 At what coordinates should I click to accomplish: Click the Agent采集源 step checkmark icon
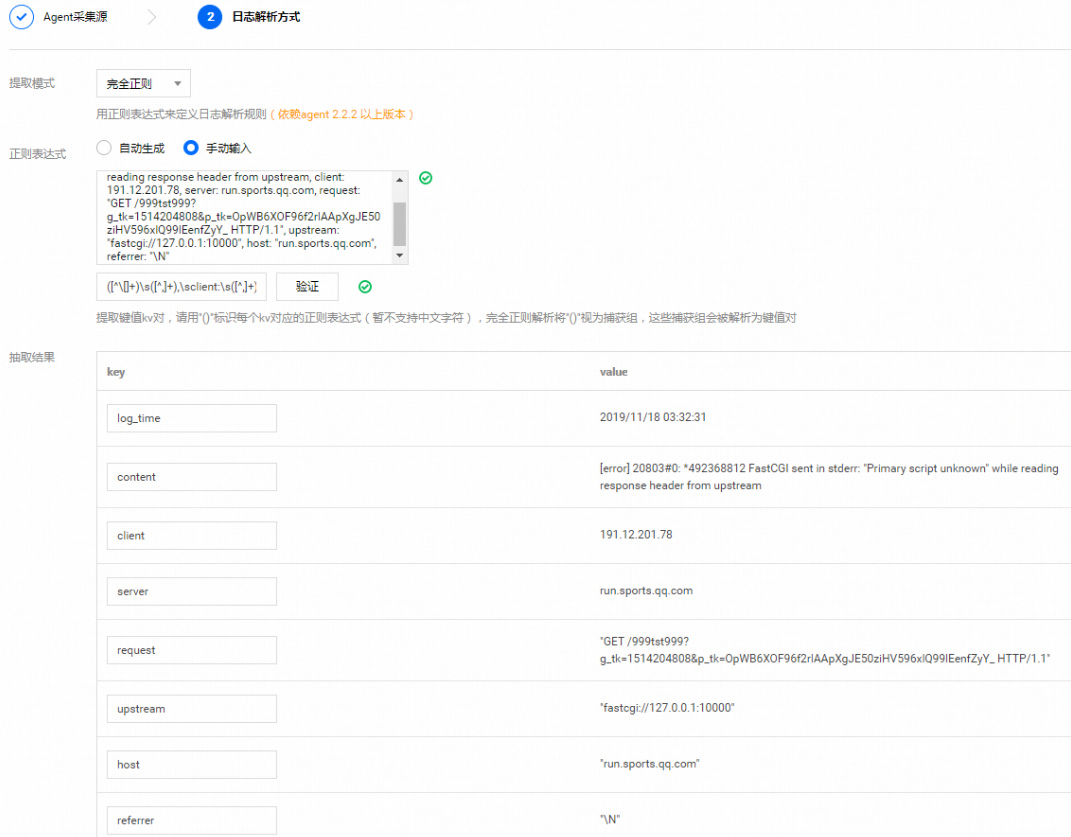pyautogui.click(x=21, y=17)
